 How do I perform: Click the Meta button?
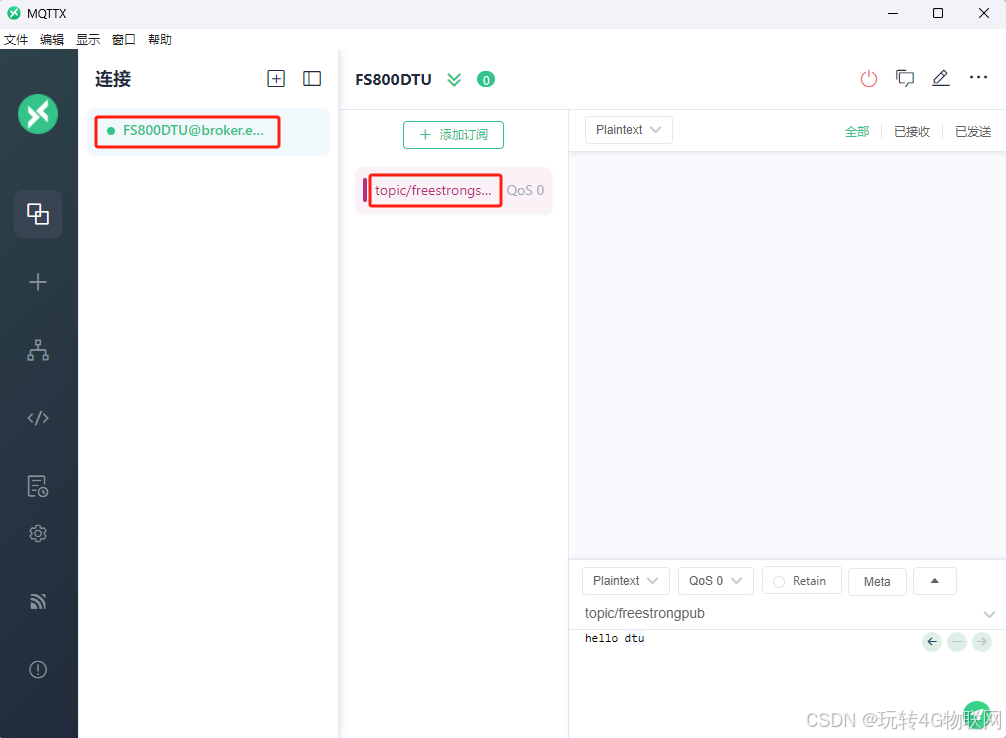(877, 582)
